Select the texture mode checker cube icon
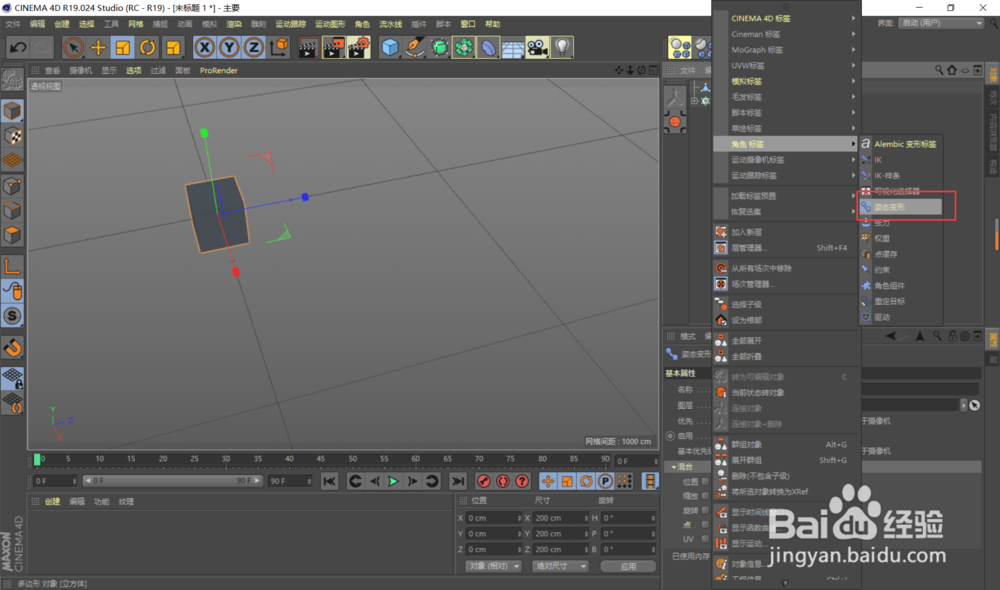Viewport: 1000px width, 590px height. pyautogui.click(x=12, y=136)
